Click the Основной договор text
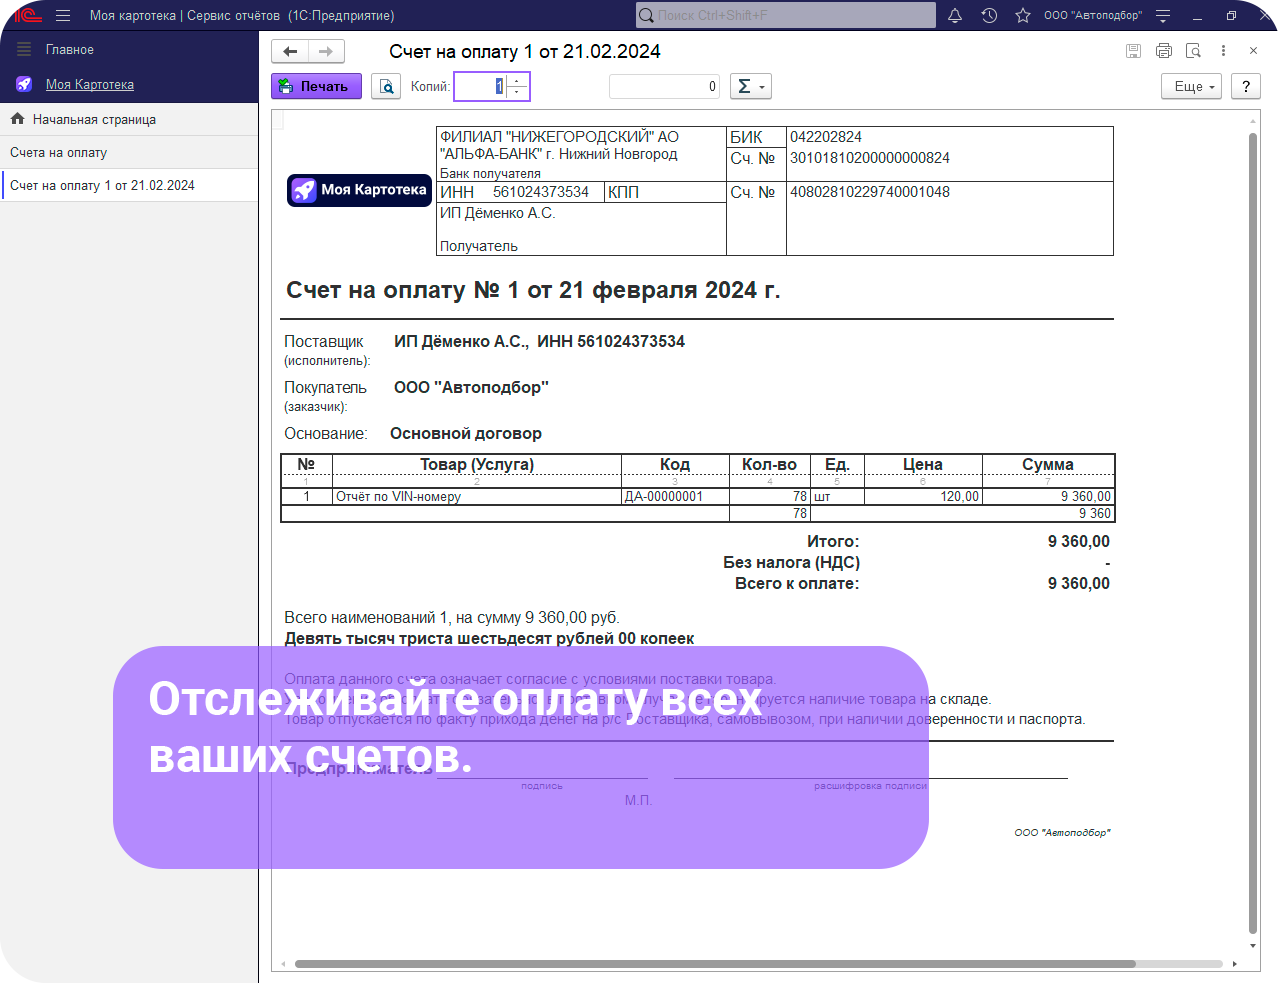Screen dimensions: 1280x983 [x=466, y=434]
